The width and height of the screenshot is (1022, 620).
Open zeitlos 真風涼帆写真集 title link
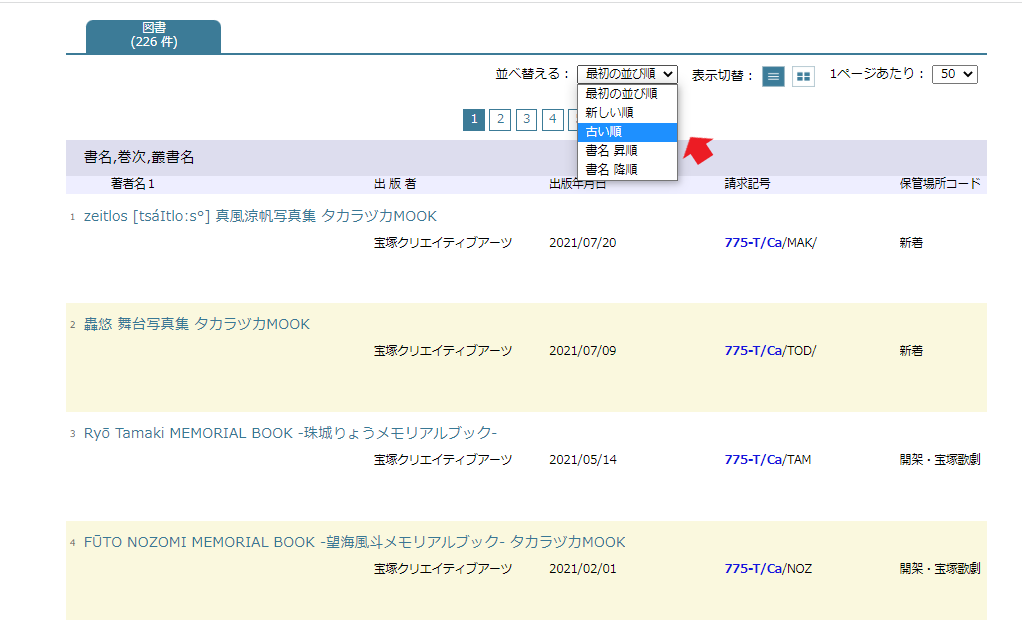pos(260,216)
